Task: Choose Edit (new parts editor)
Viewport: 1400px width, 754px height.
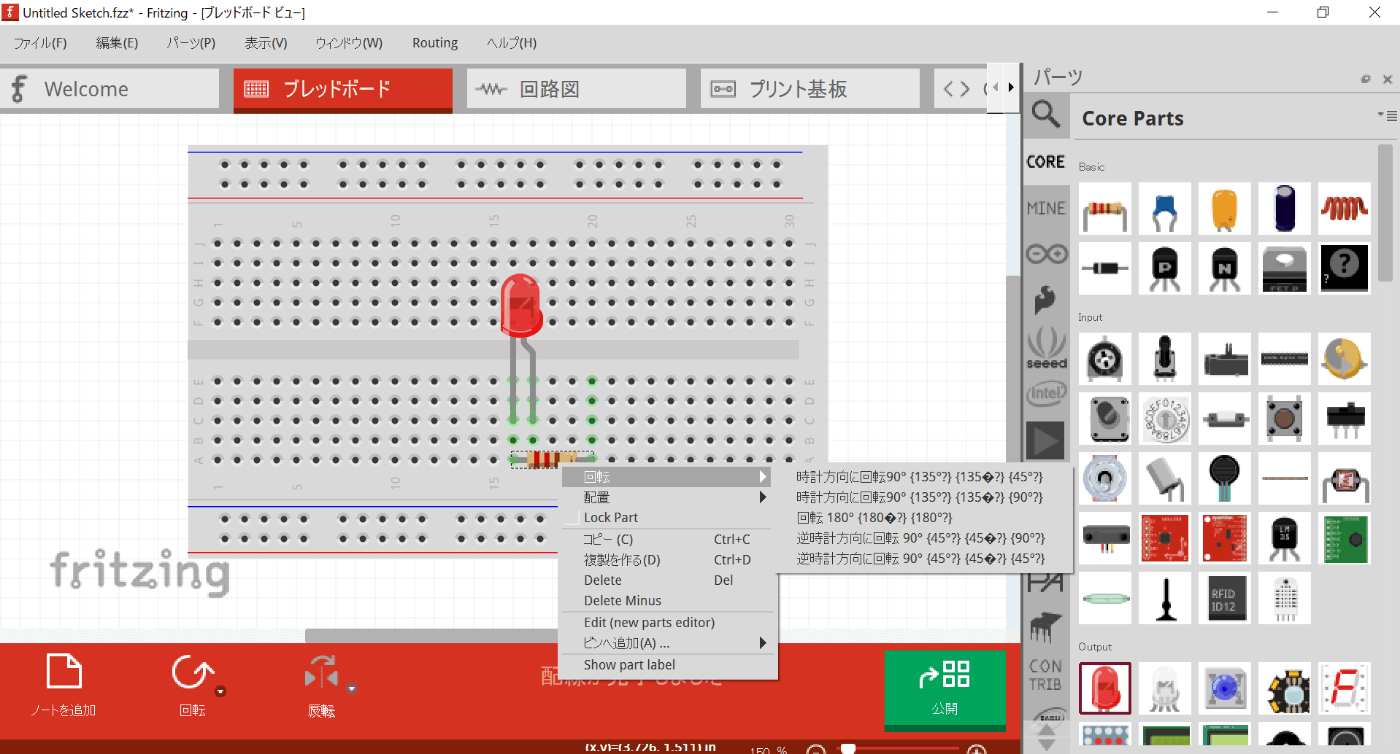Action: (667, 622)
